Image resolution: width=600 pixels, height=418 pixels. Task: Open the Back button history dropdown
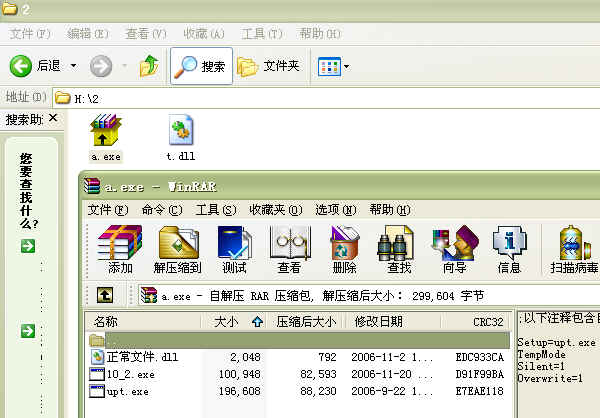[73, 66]
